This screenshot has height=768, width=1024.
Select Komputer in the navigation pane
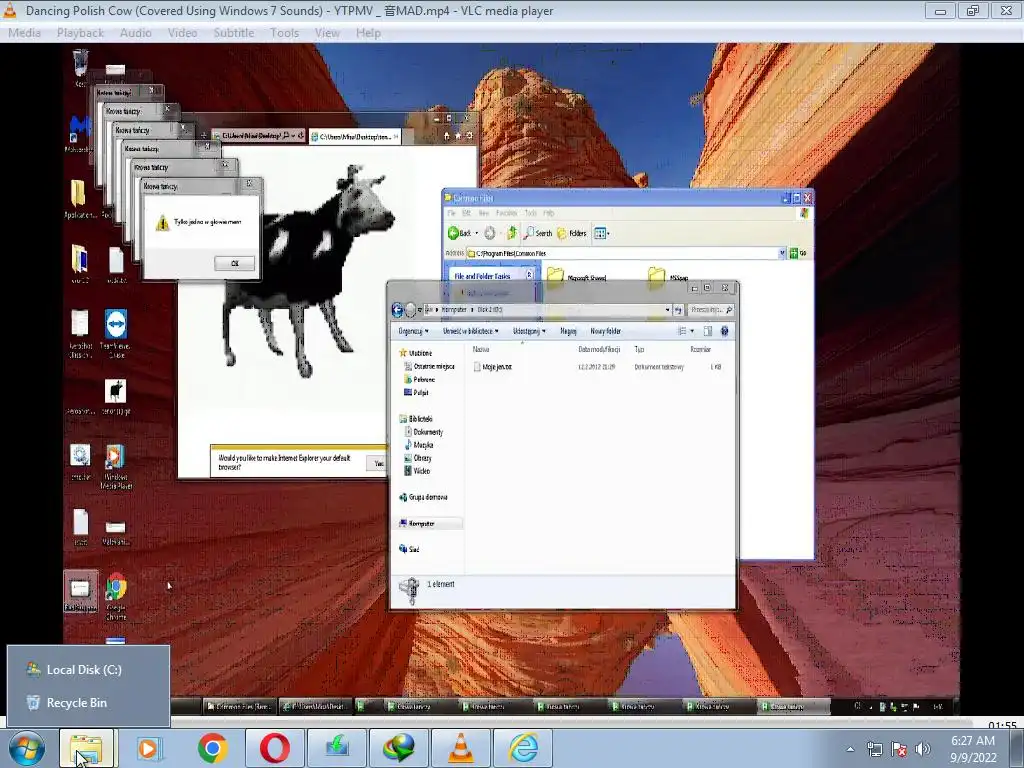(430, 524)
